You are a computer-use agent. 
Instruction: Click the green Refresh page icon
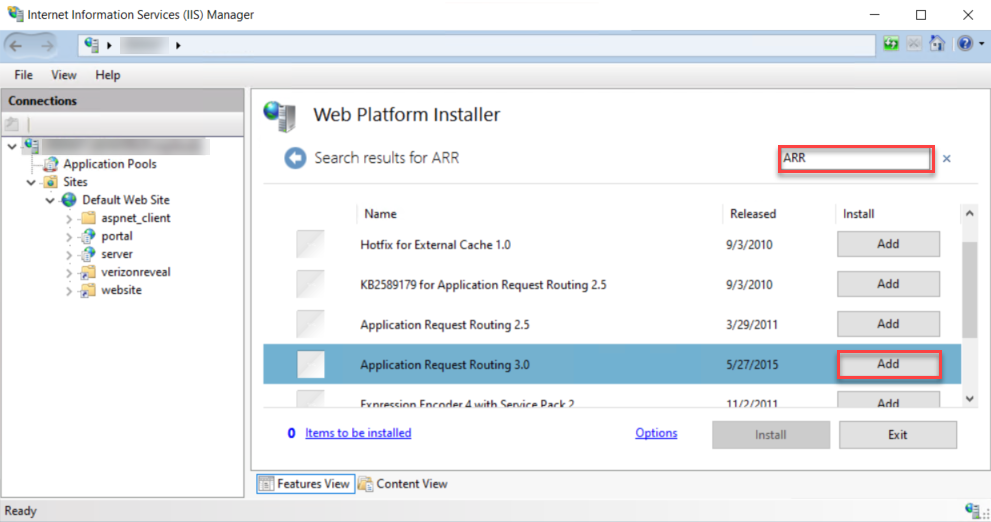pos(891,44)
